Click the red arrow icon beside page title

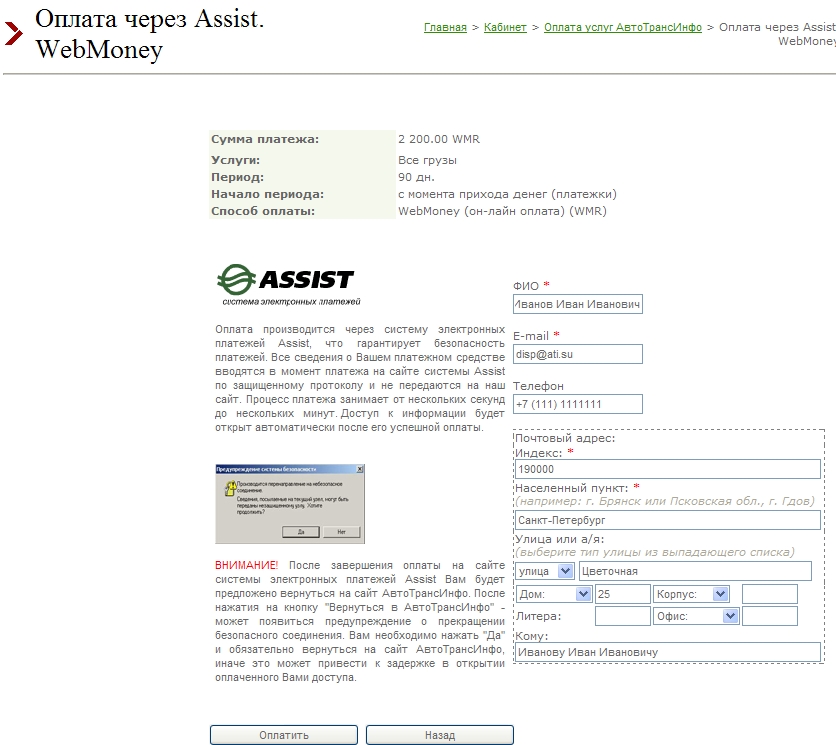pyautogui.click(x=13, y=34)
